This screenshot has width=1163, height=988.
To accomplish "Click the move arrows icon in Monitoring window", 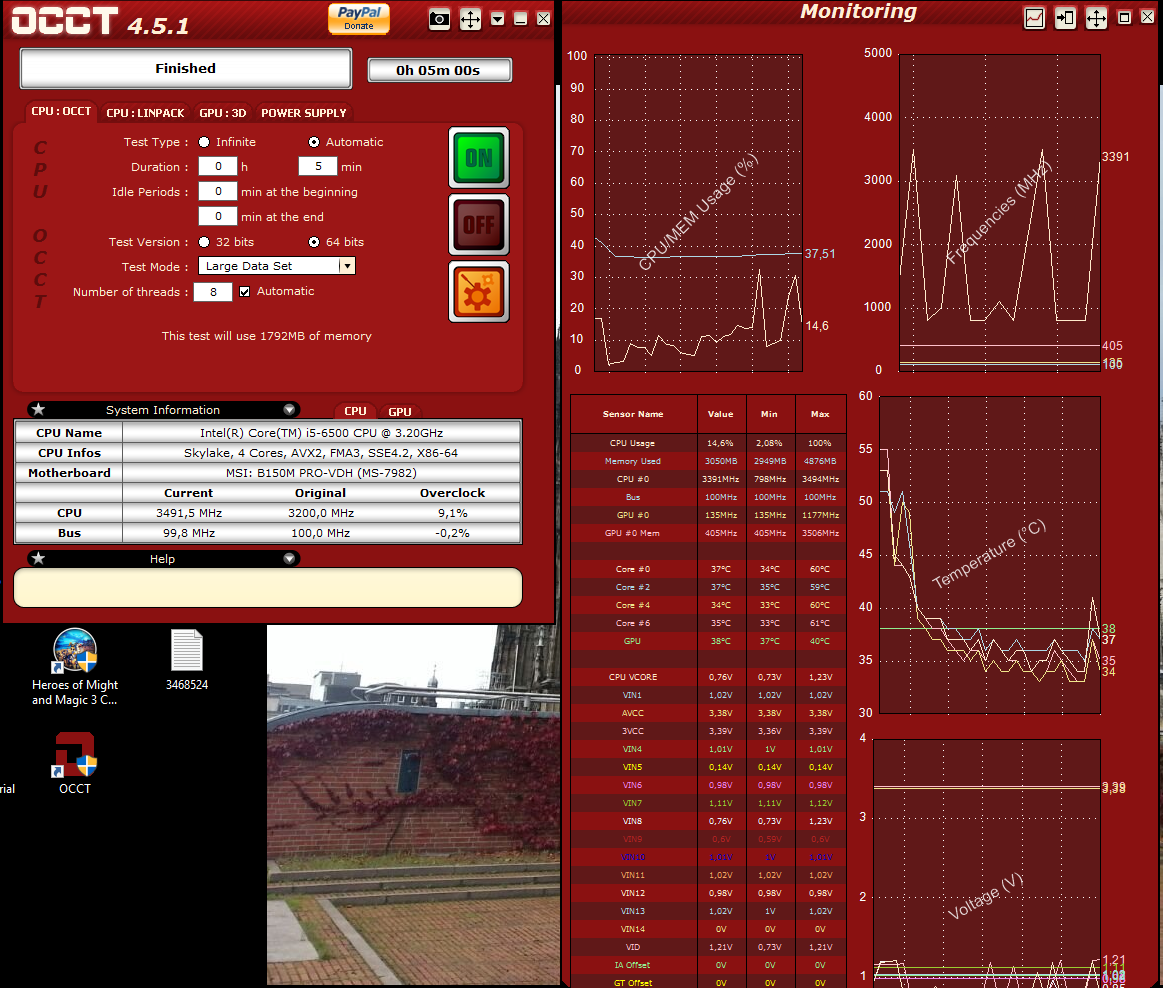I will [1096, 19].
